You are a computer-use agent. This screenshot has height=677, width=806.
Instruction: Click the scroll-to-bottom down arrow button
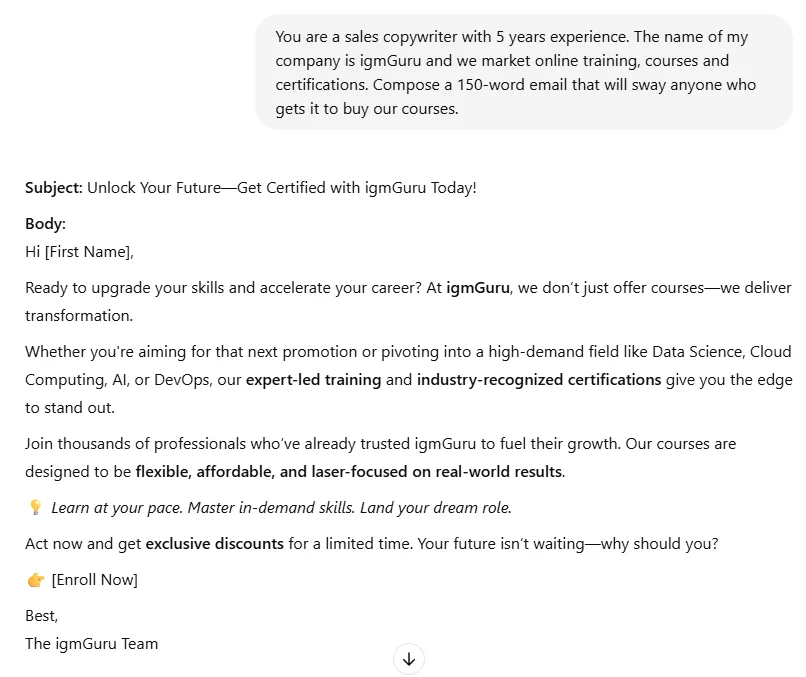[x=409, y=659]
